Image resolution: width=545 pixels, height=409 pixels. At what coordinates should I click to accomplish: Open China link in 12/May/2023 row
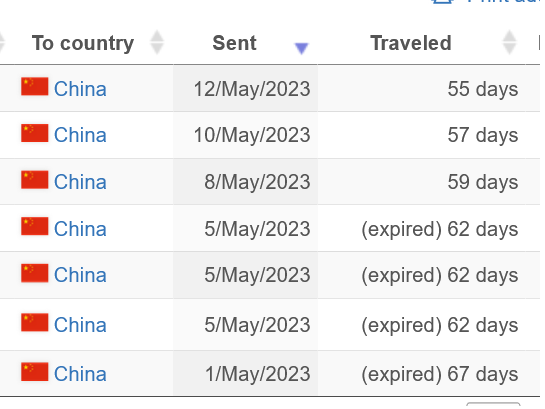click(80, 89)
